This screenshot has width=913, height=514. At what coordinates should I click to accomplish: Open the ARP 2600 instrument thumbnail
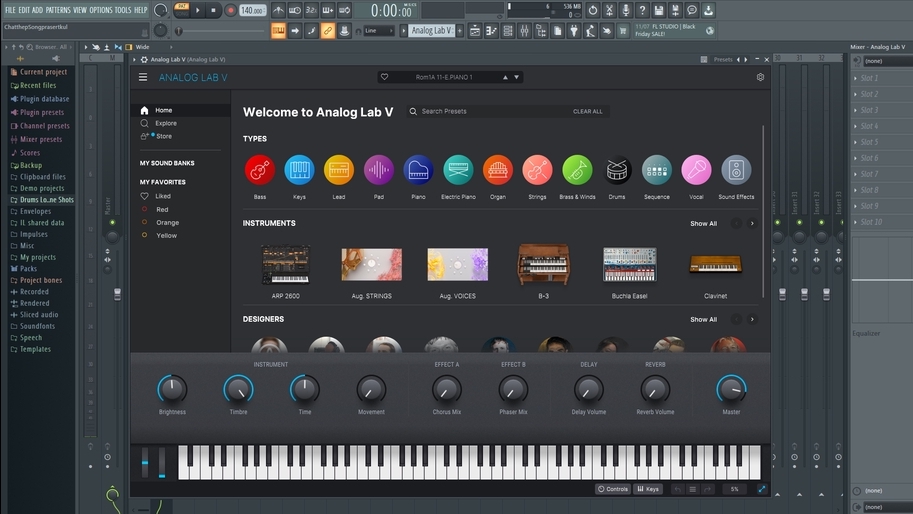[285, 265]
